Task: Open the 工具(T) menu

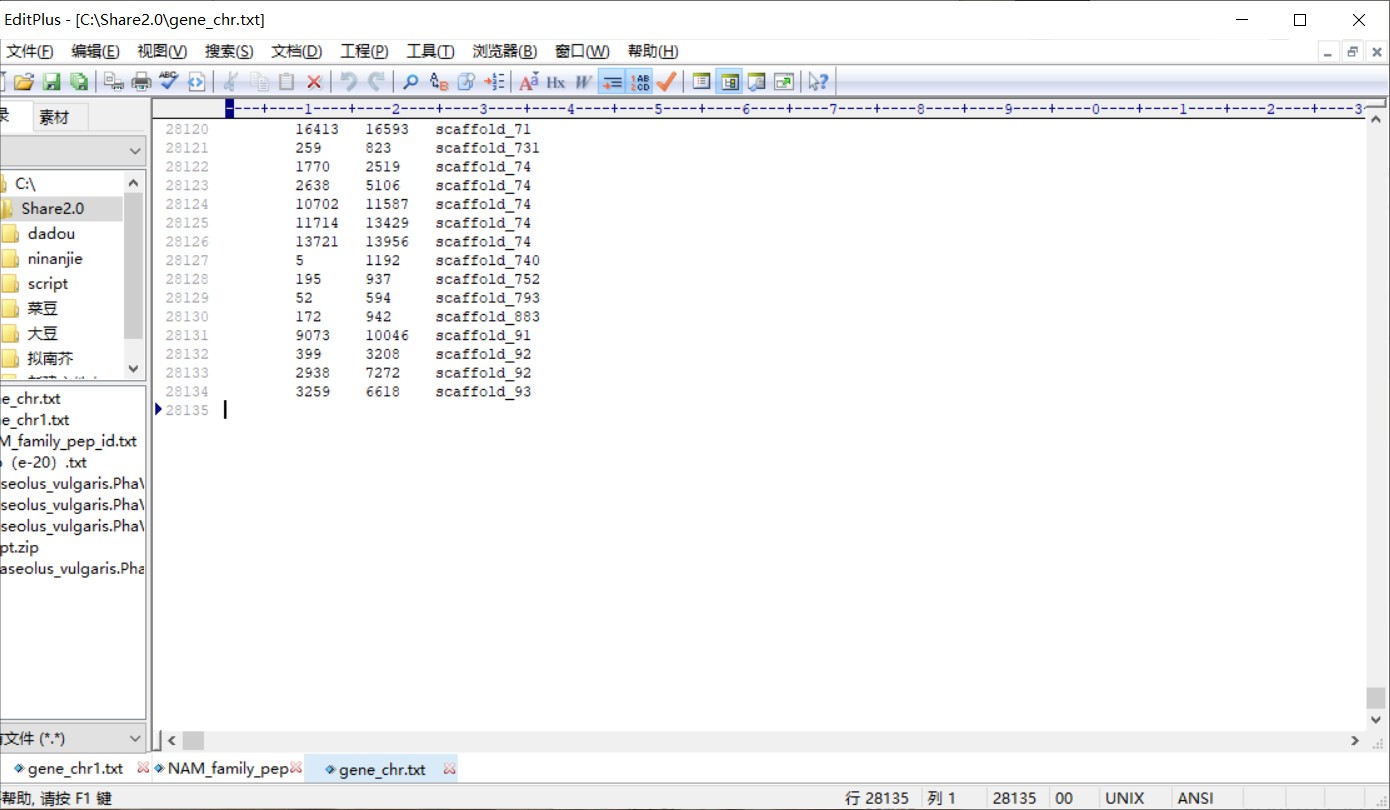Action: click(430, 52)
